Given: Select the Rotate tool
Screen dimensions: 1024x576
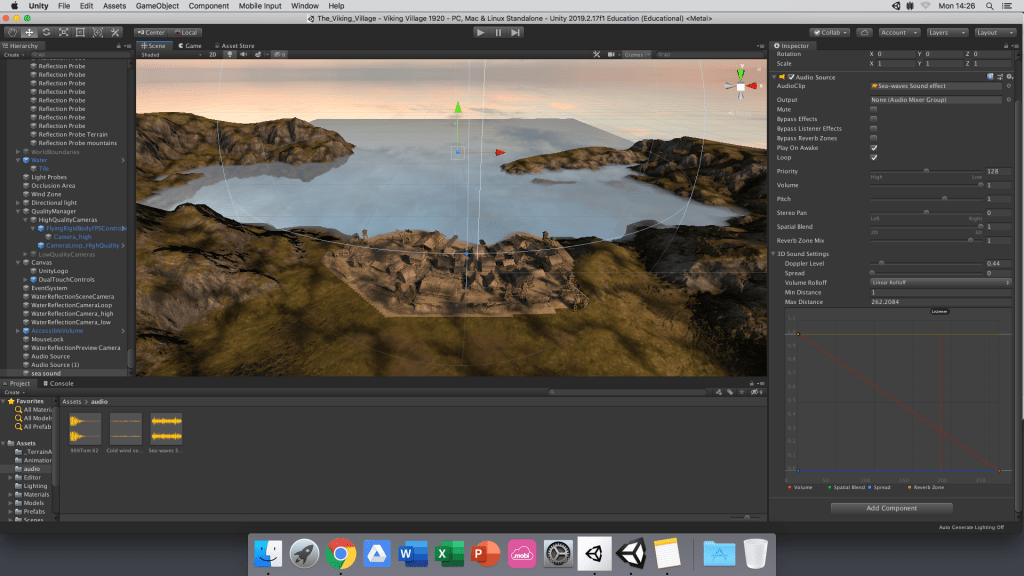Looking at the screenshot, I should coord(47,32).
